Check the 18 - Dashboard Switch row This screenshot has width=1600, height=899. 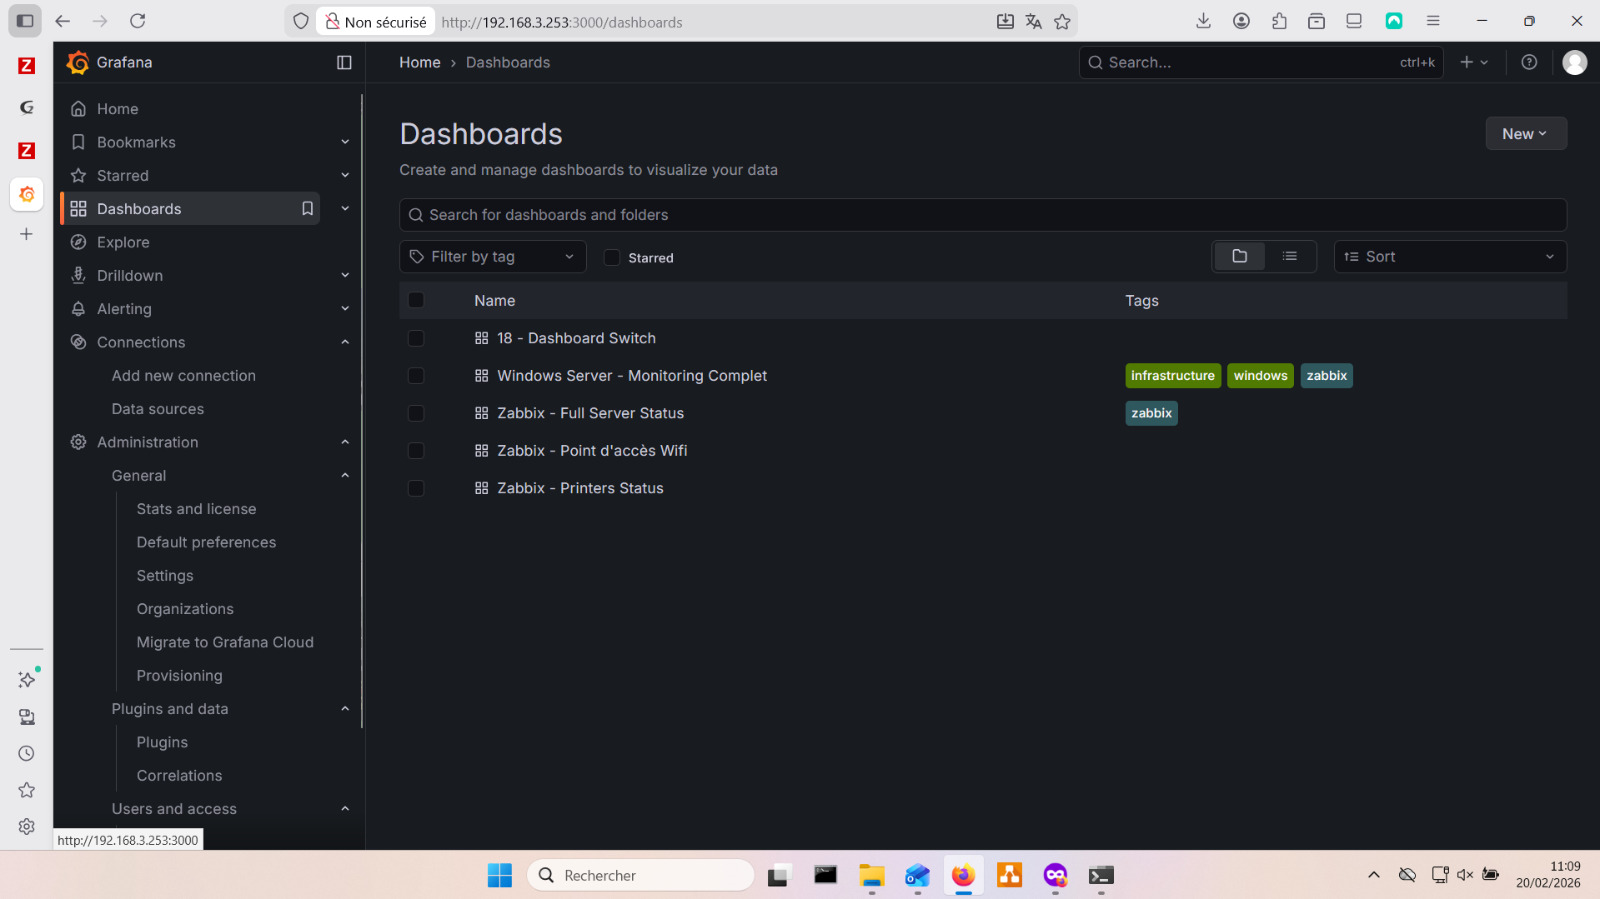pos(416,338)
